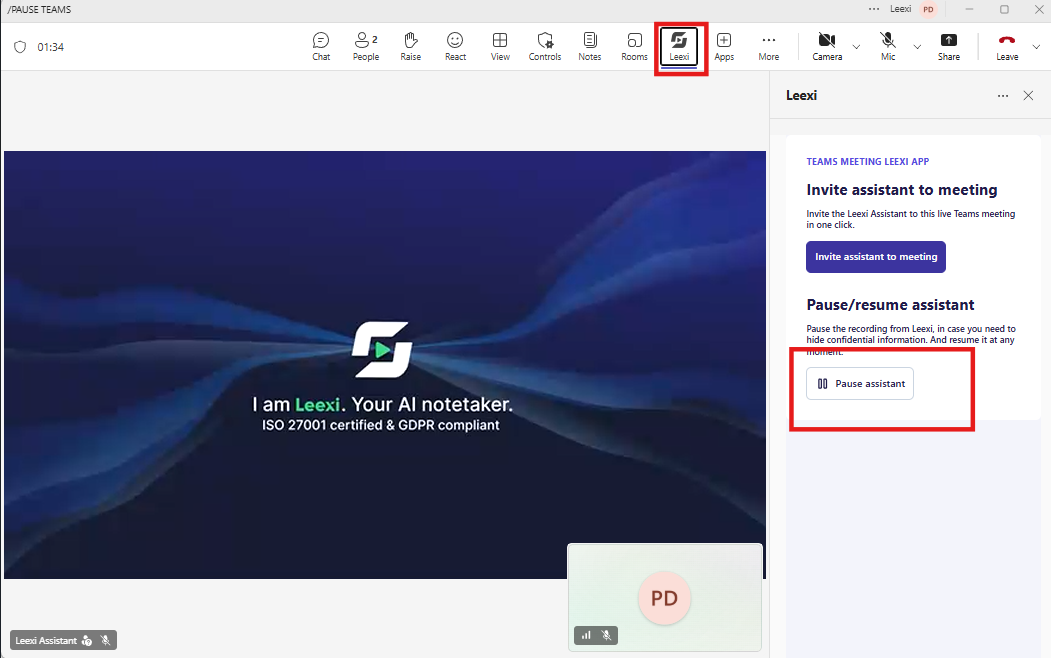Click the Leexi Assistant video stage

click(385, 365)
